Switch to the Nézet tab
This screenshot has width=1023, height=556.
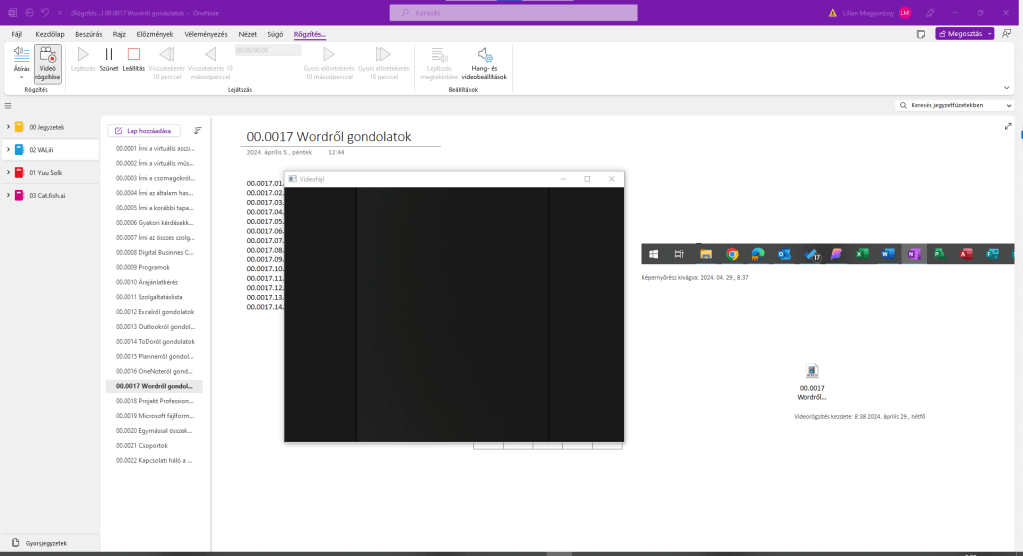(x=247, y=34)
